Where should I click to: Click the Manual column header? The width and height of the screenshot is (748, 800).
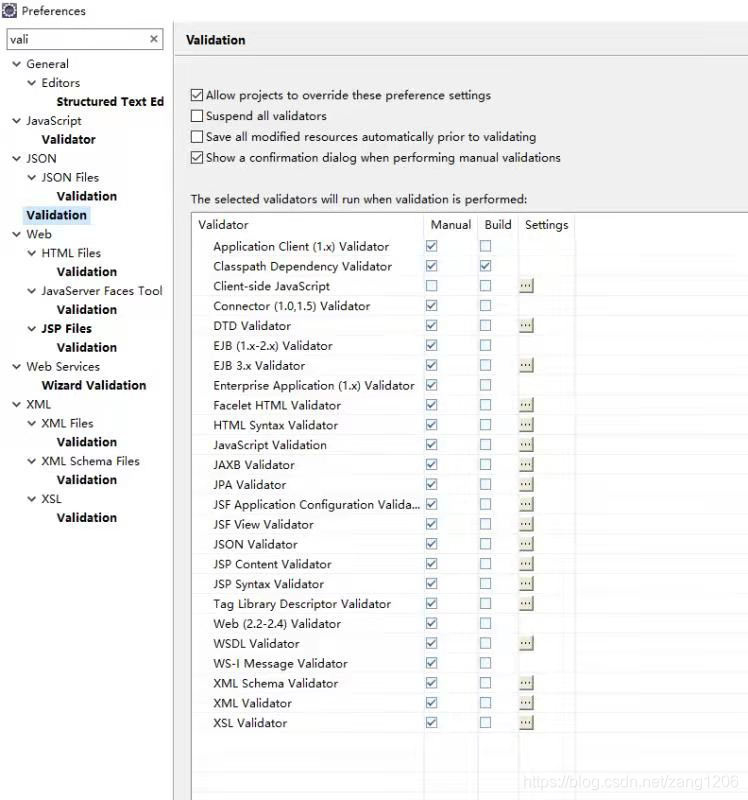click(x=451, y=225)
